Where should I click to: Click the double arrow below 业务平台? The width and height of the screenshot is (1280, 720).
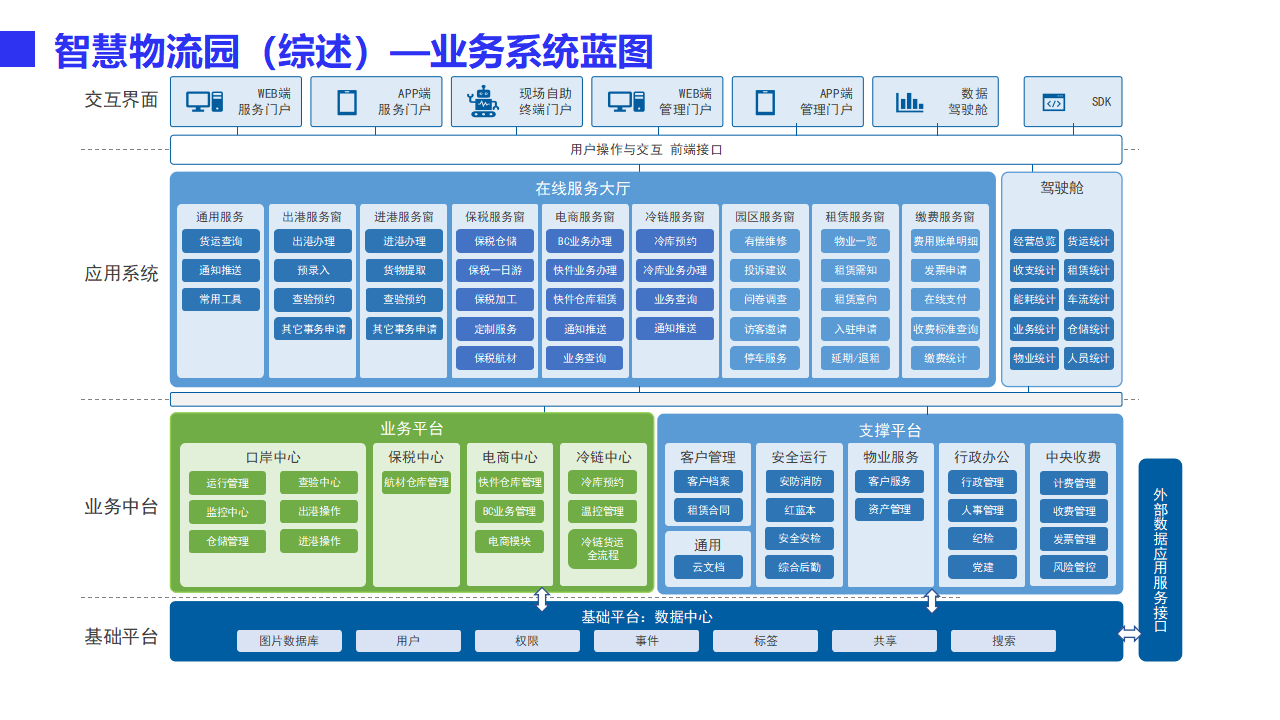pos(542,599)
